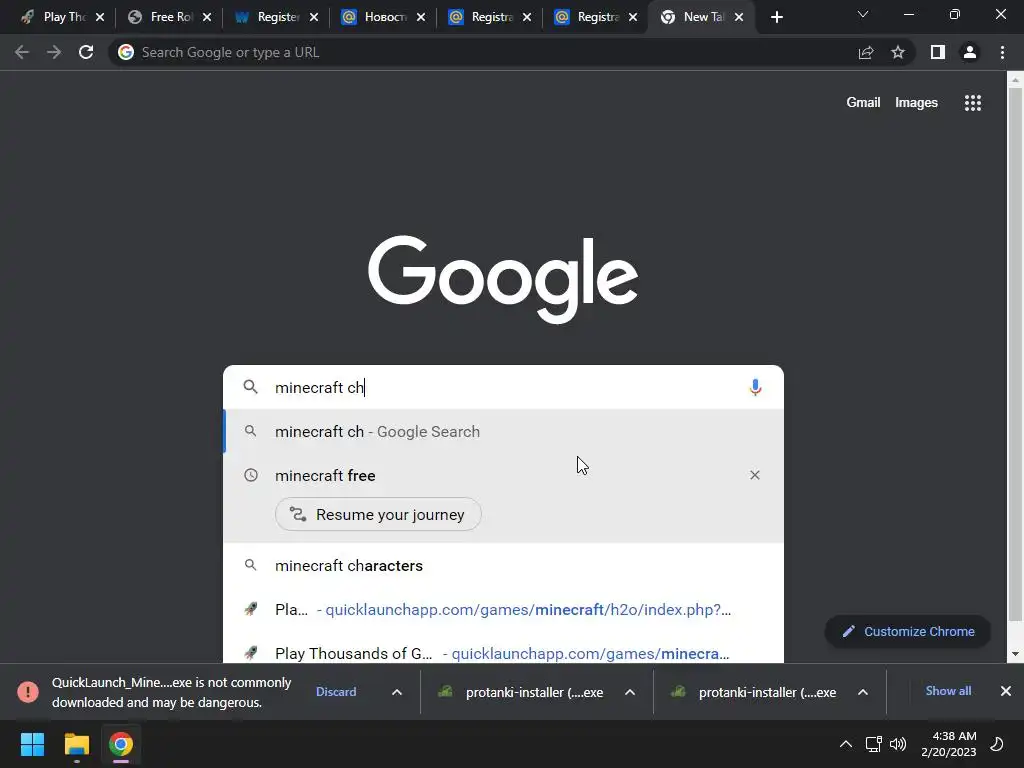Open quicklaunchapp h2o/index.php suggestion
1024x768 pixels.
(503, 609)
